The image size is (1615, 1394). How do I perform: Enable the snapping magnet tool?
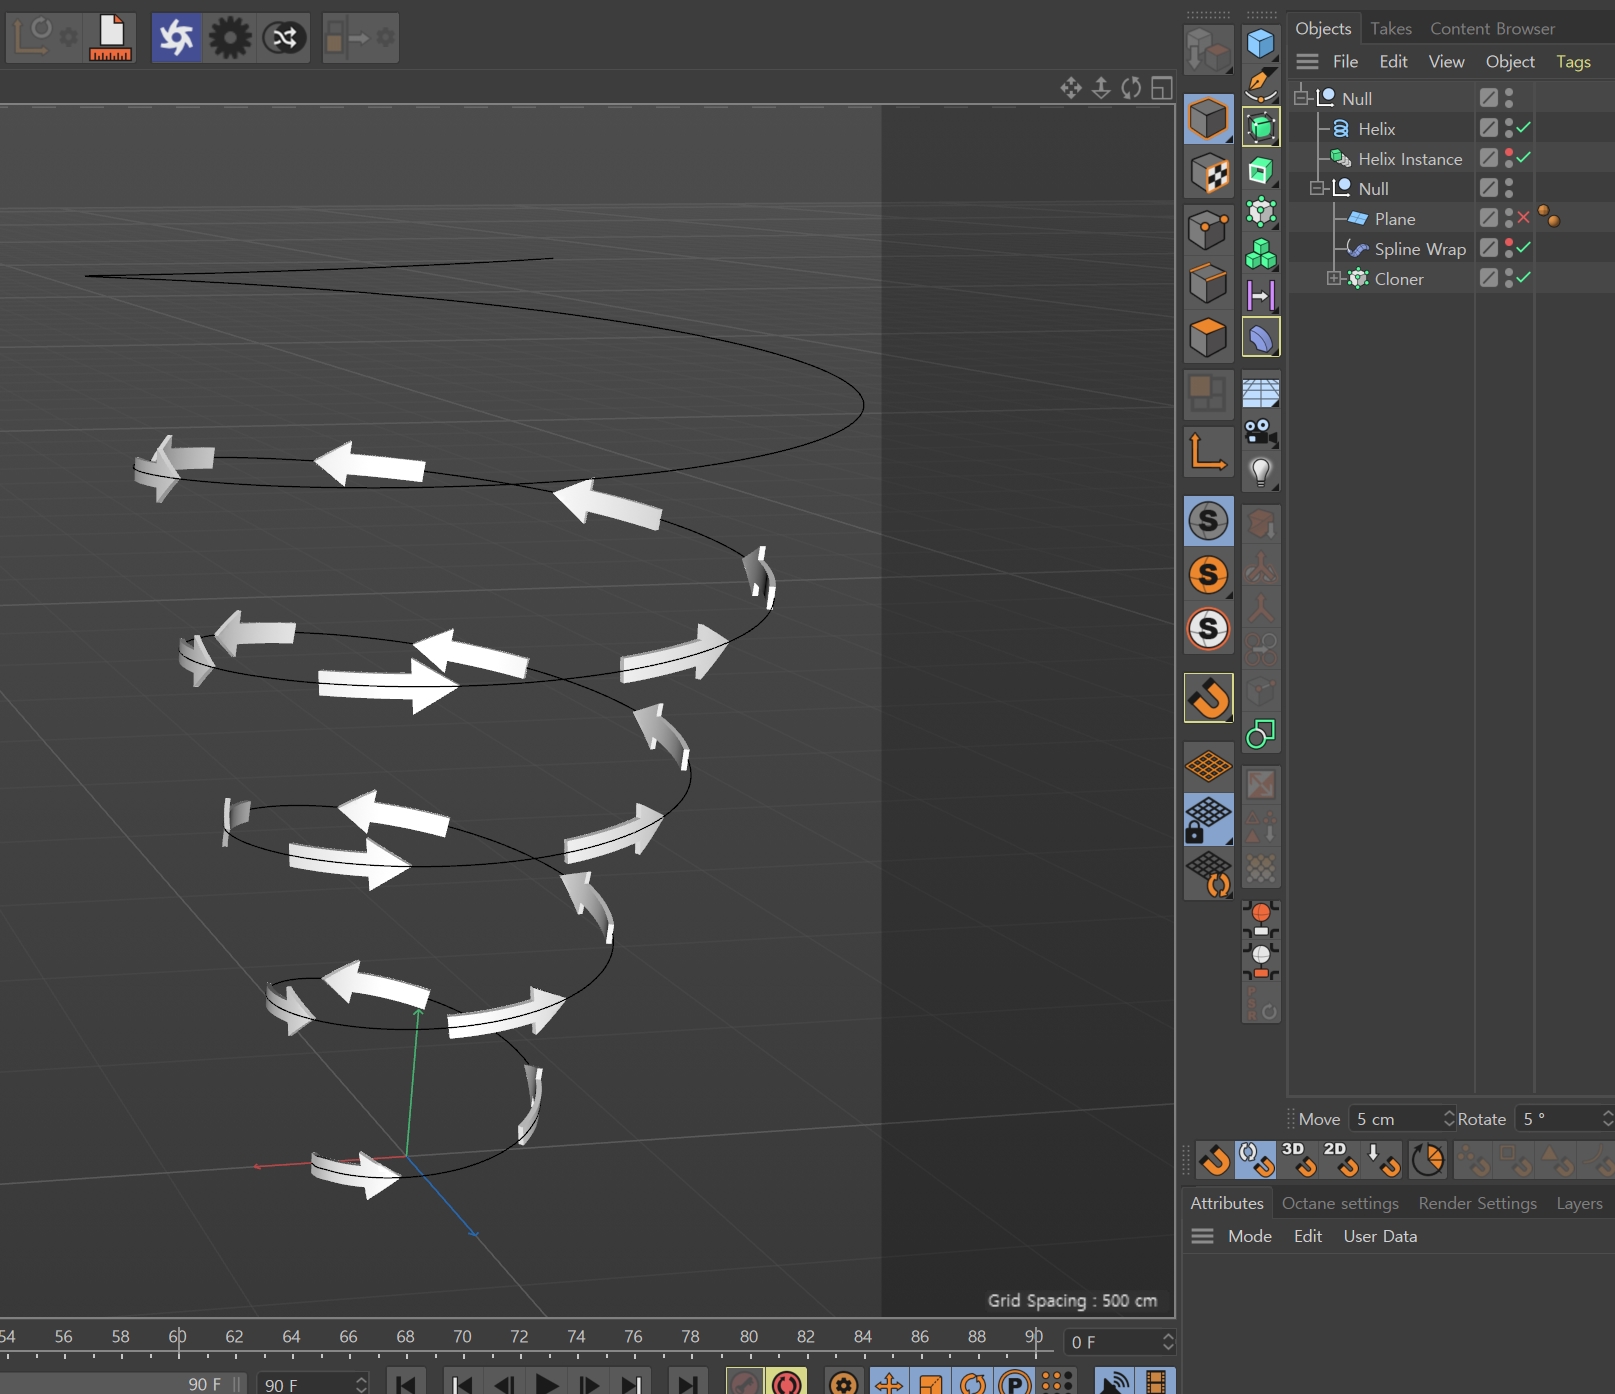[x=1209, y=699]
